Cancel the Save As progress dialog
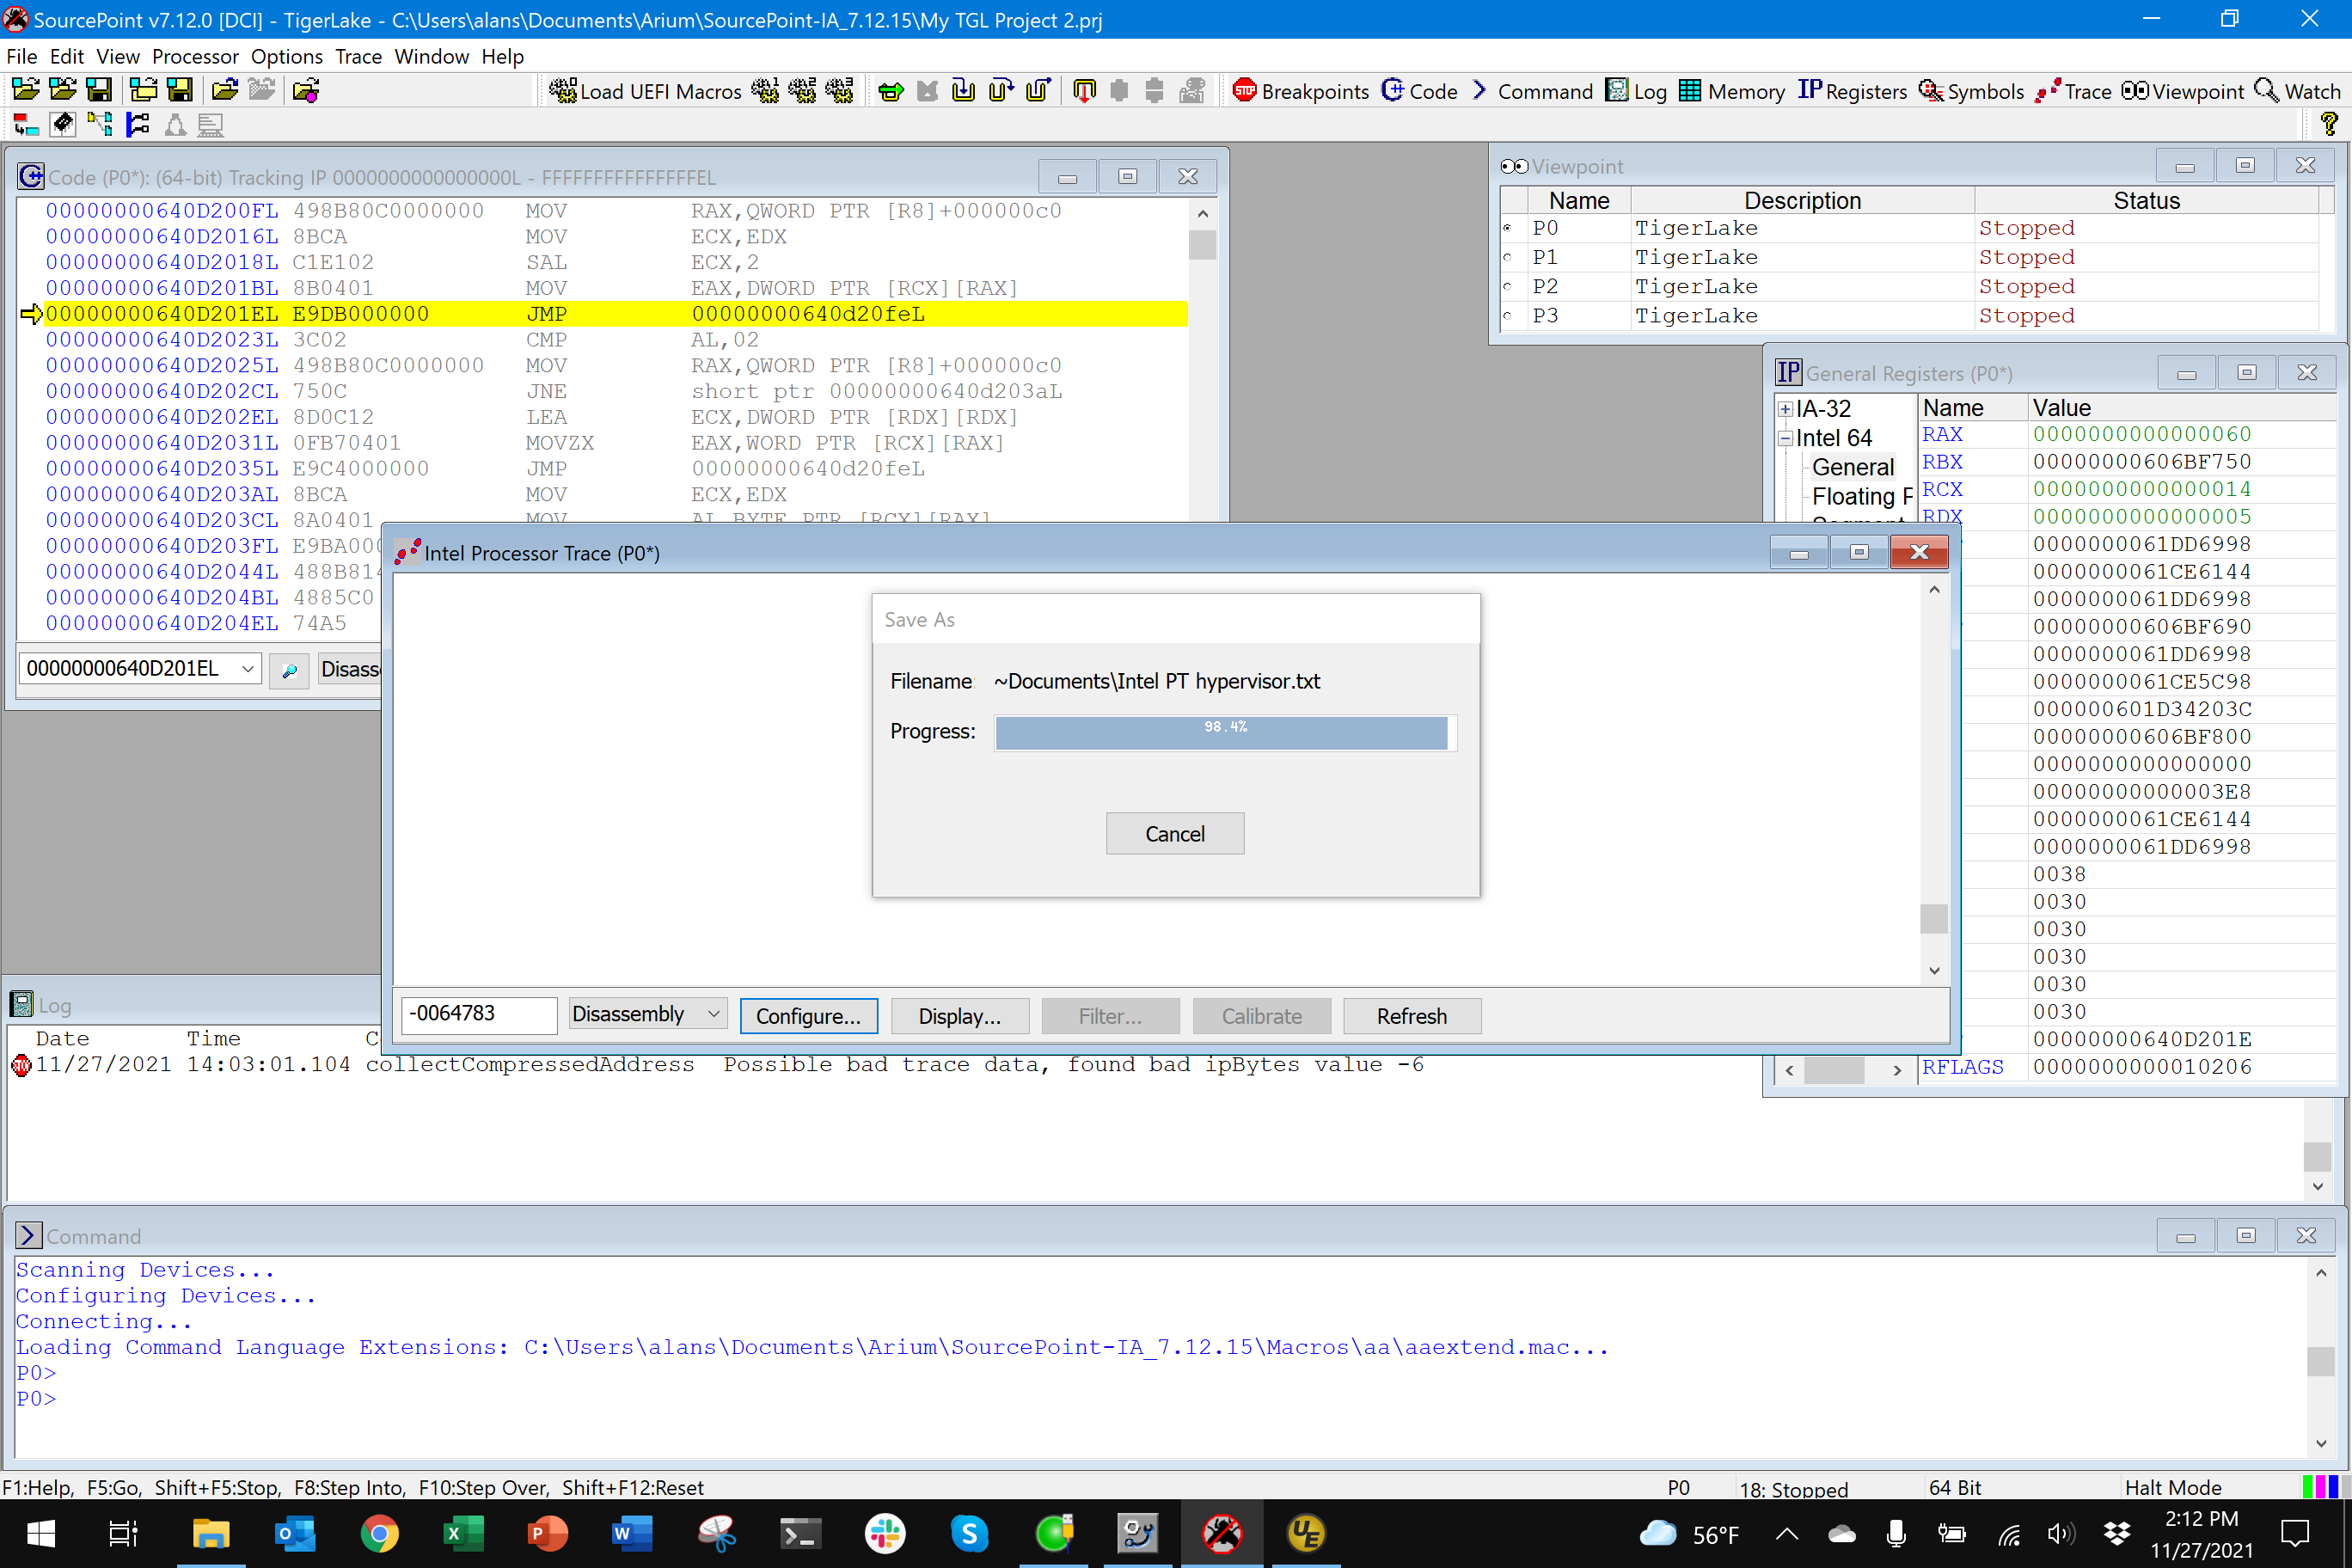The height and width of the screenshot is (1568, 2352). (x=1175, y=833)
